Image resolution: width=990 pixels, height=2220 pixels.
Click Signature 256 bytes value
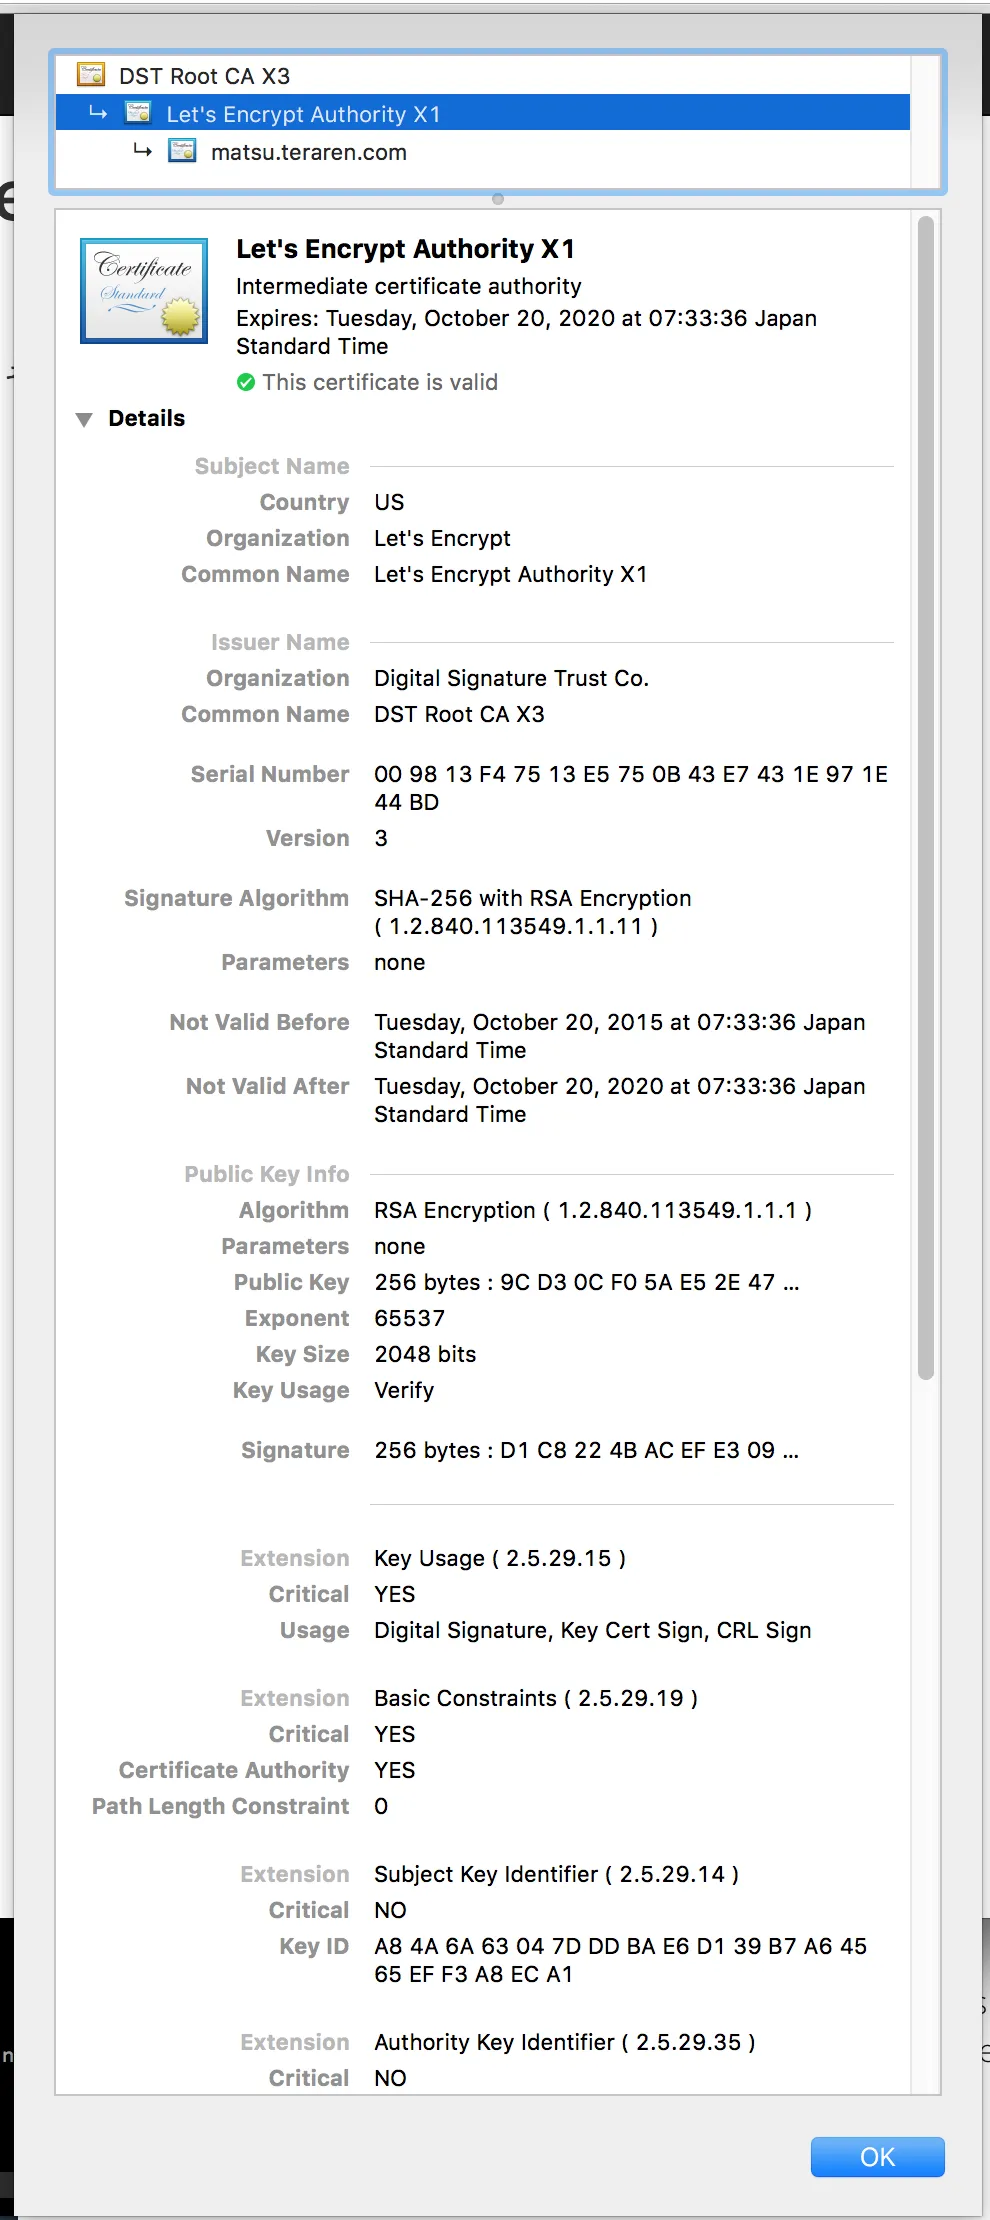(587, 1450)
